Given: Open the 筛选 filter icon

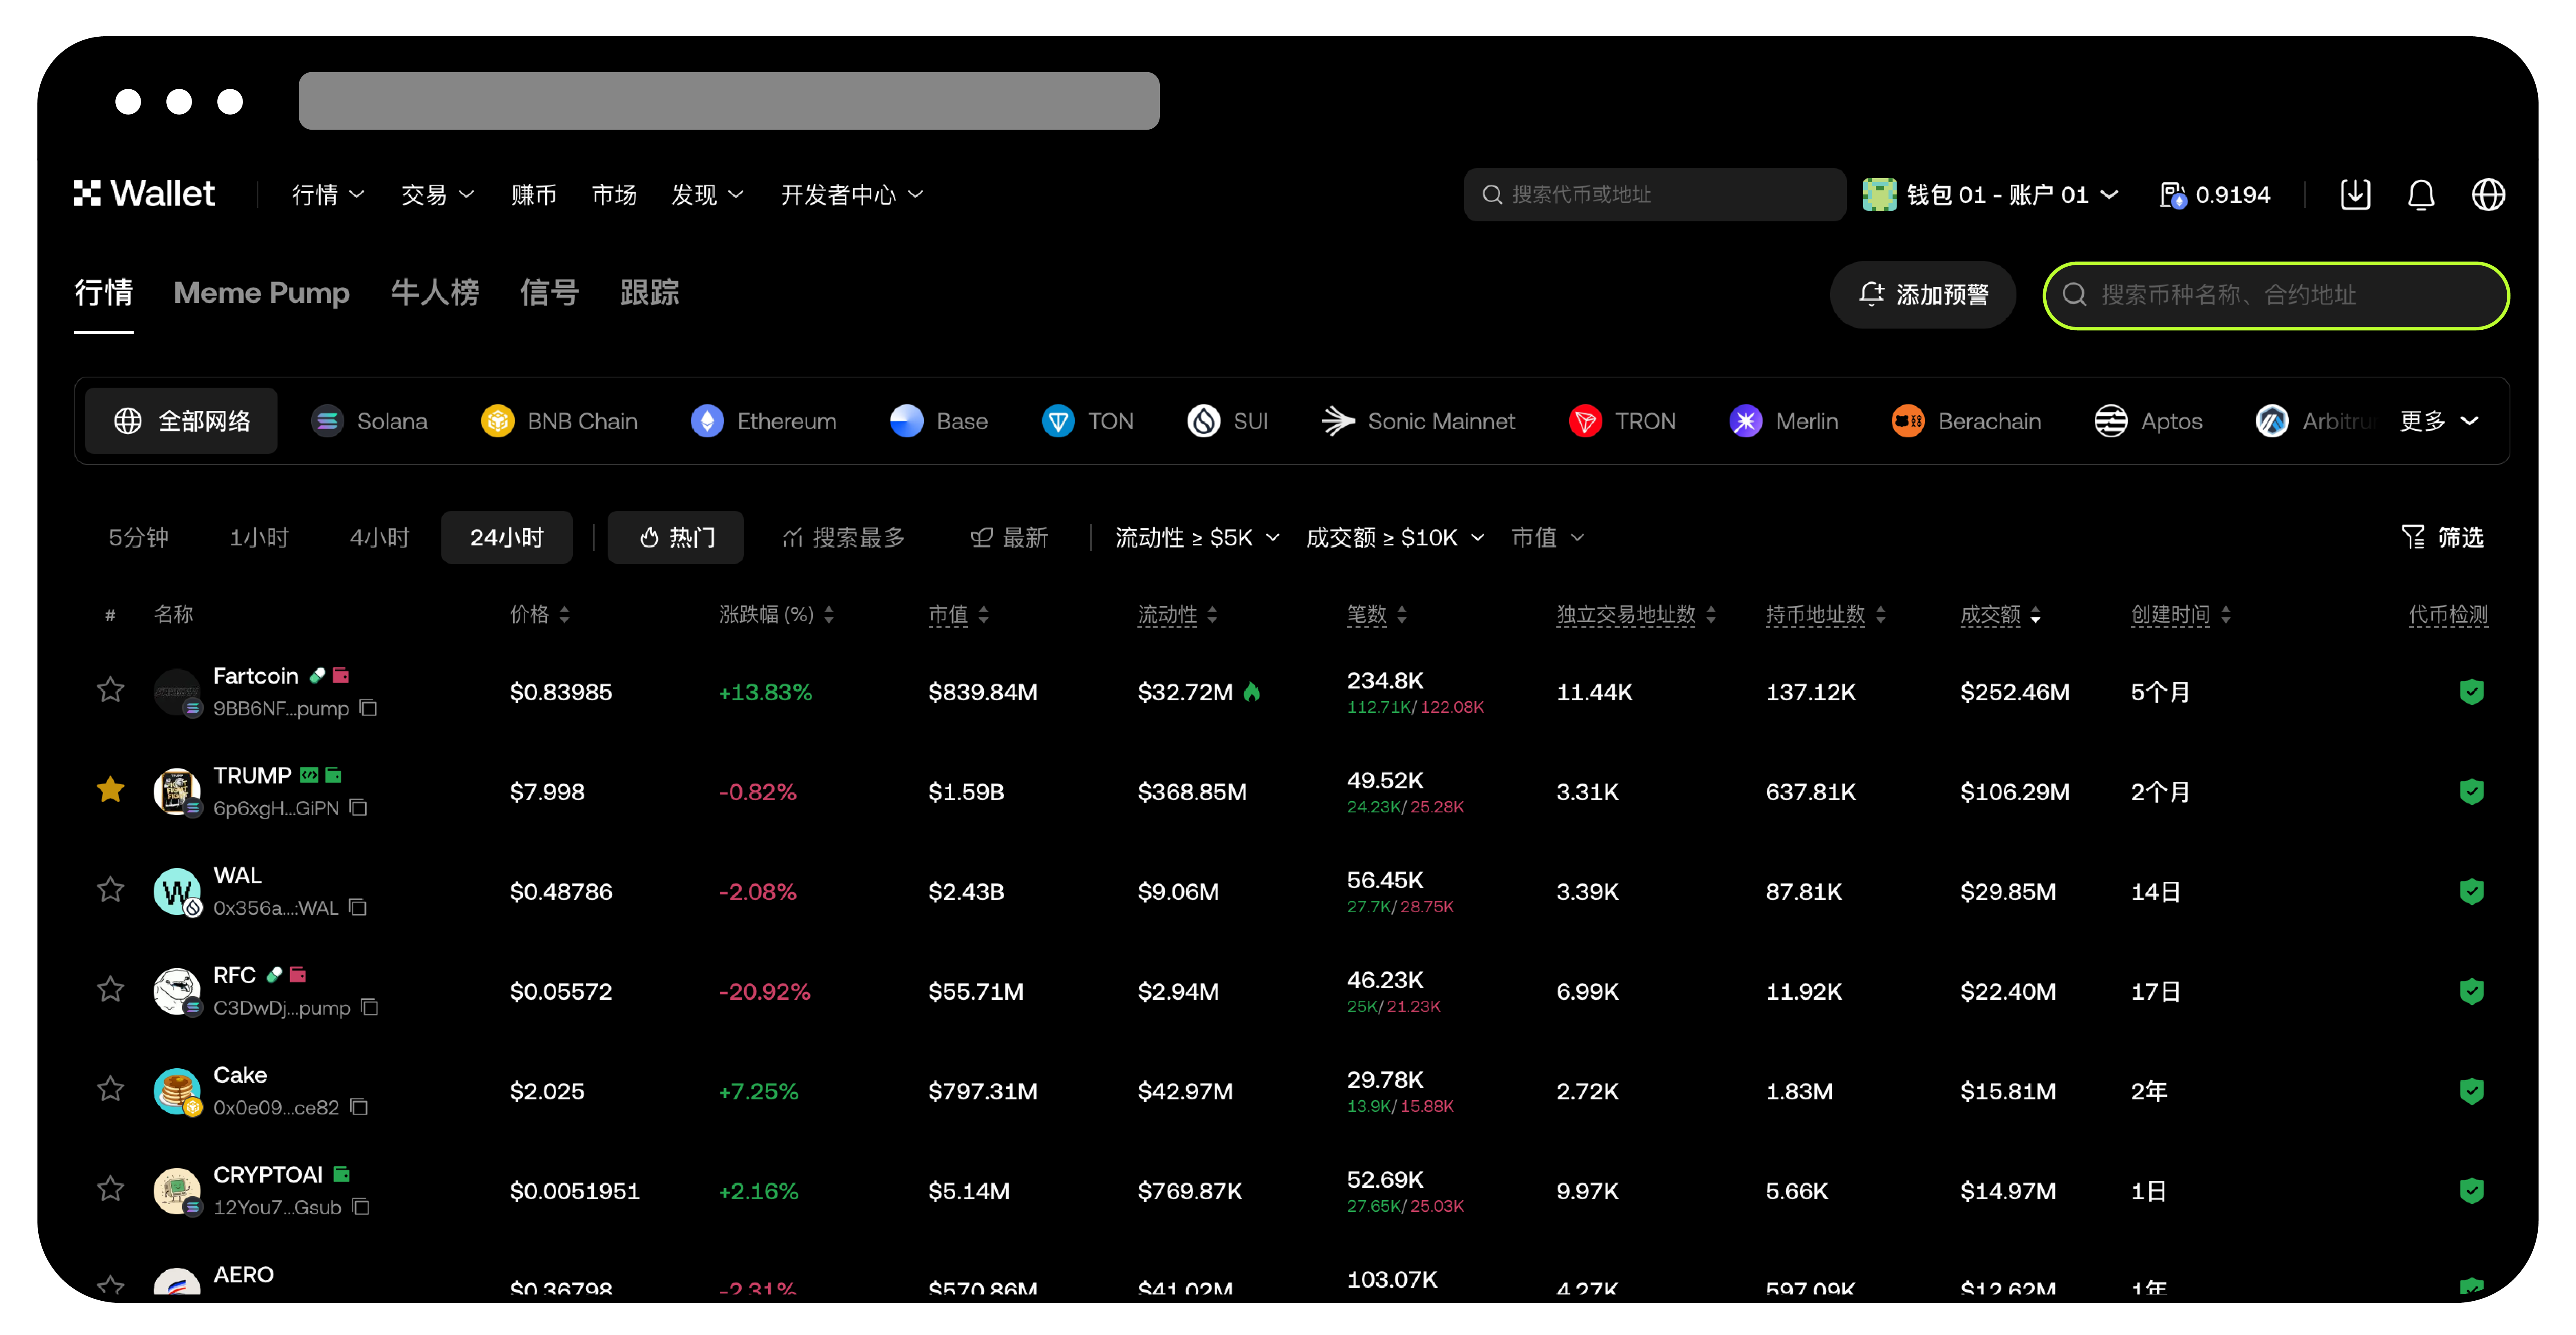Looking at the screenshot, I should (x=2414, y=537).
